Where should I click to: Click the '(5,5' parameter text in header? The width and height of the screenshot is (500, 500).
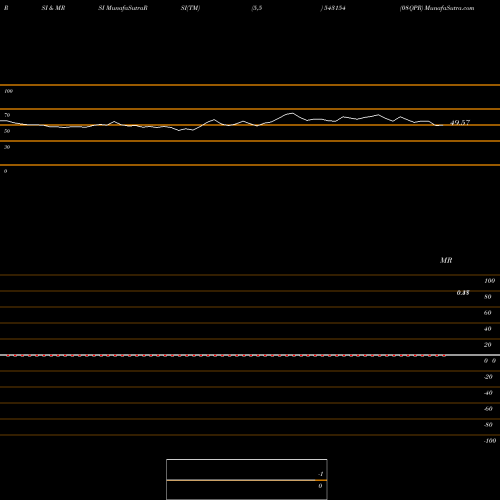coord(257,8)
